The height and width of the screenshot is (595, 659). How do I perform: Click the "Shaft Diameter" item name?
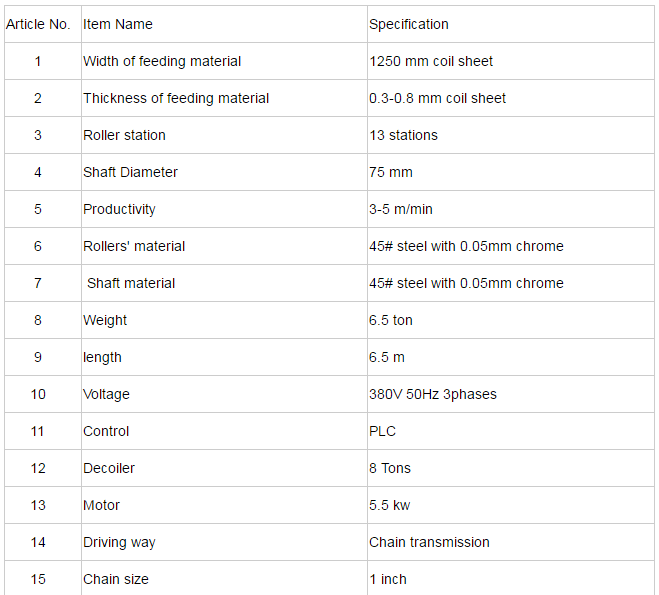coord(130,172)
